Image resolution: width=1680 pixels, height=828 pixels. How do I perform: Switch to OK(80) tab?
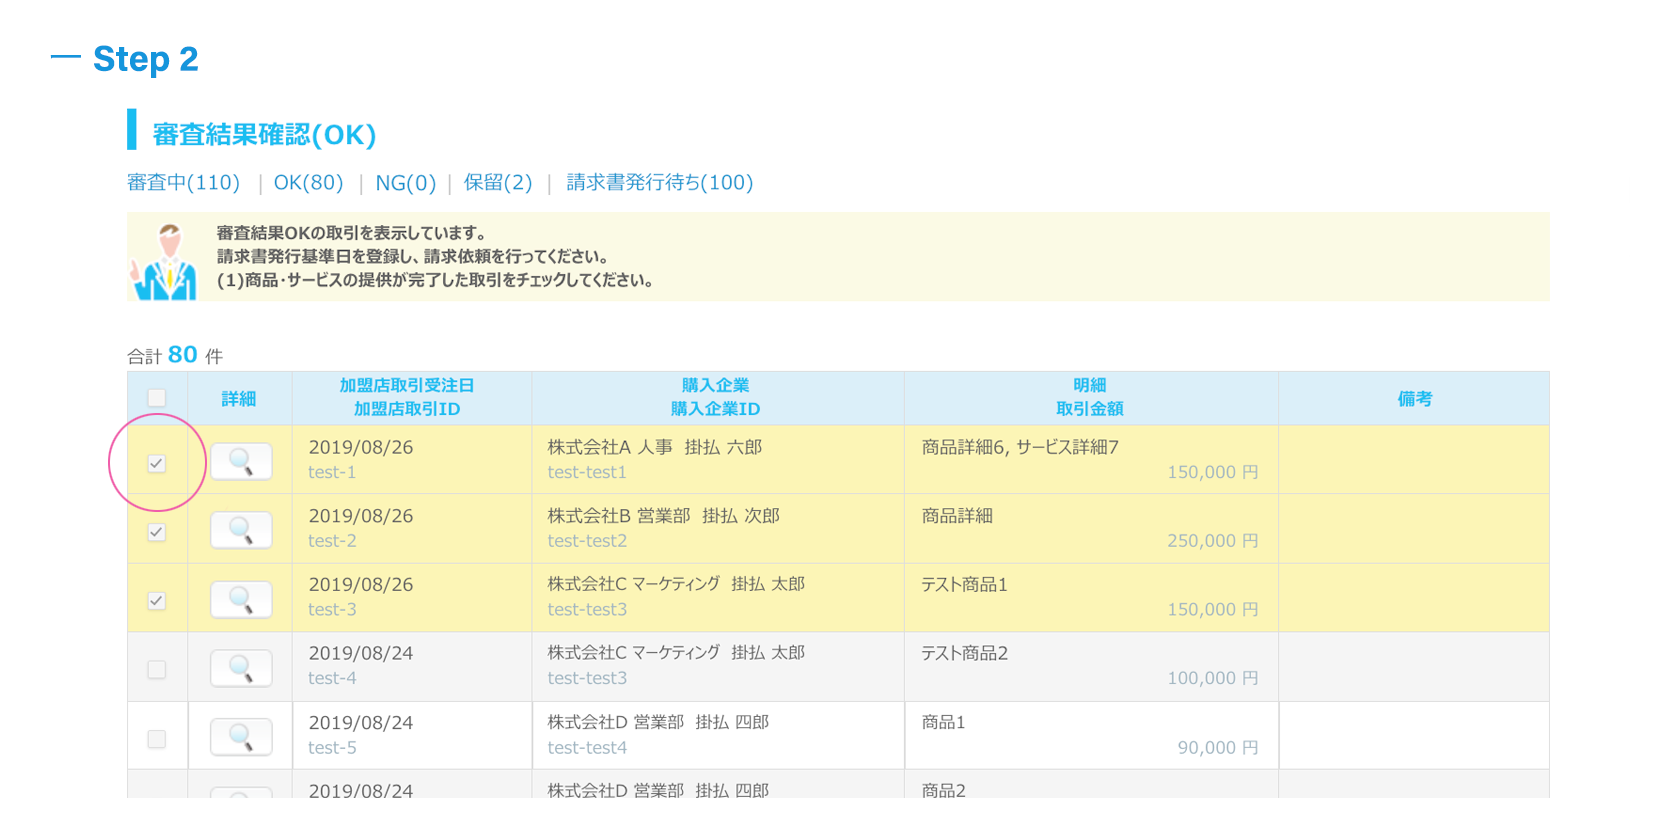click(308, 183)
